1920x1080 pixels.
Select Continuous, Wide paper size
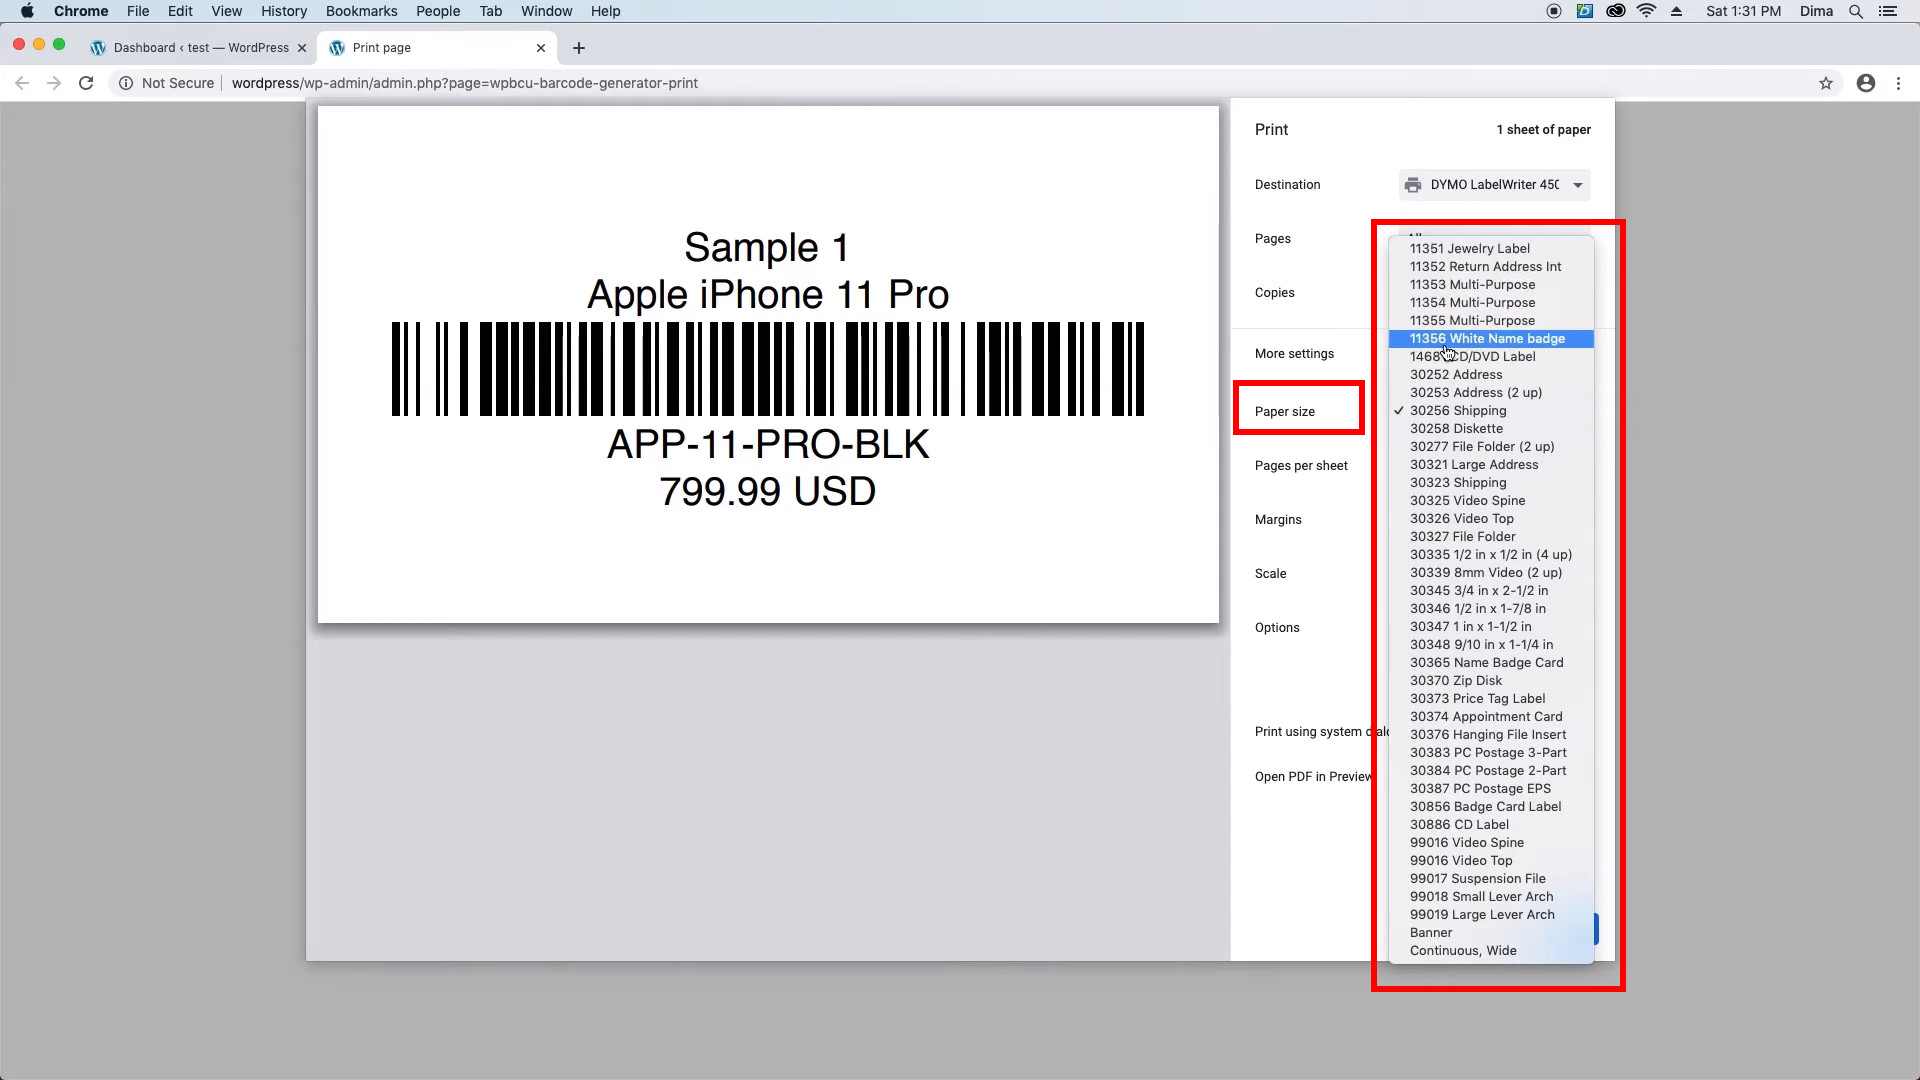tap(1491, 951)
